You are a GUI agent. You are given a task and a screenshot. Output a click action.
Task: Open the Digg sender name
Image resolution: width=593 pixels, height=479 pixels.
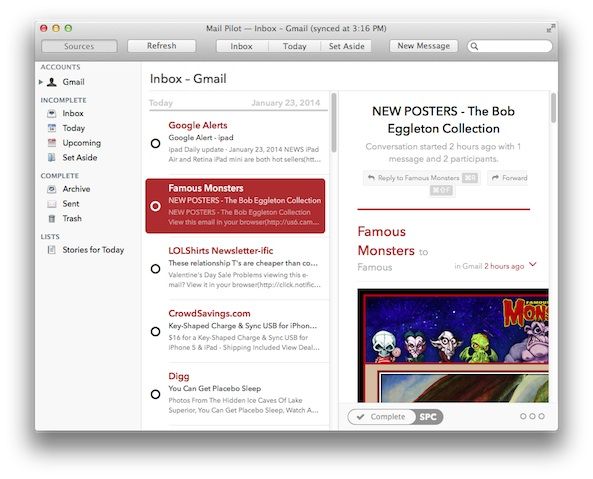(179, 376)
